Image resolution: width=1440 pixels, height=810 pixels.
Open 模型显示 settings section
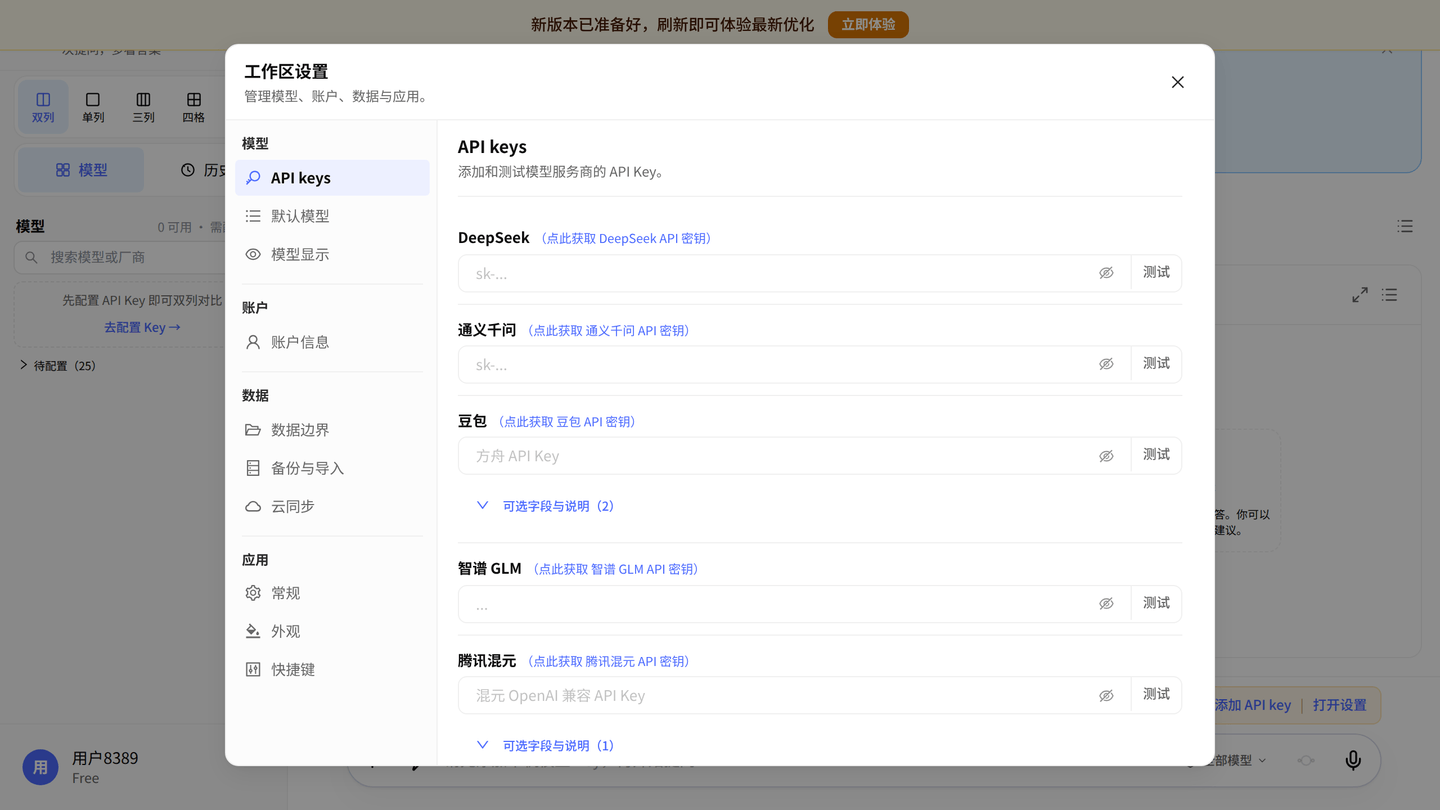[332, 254]
